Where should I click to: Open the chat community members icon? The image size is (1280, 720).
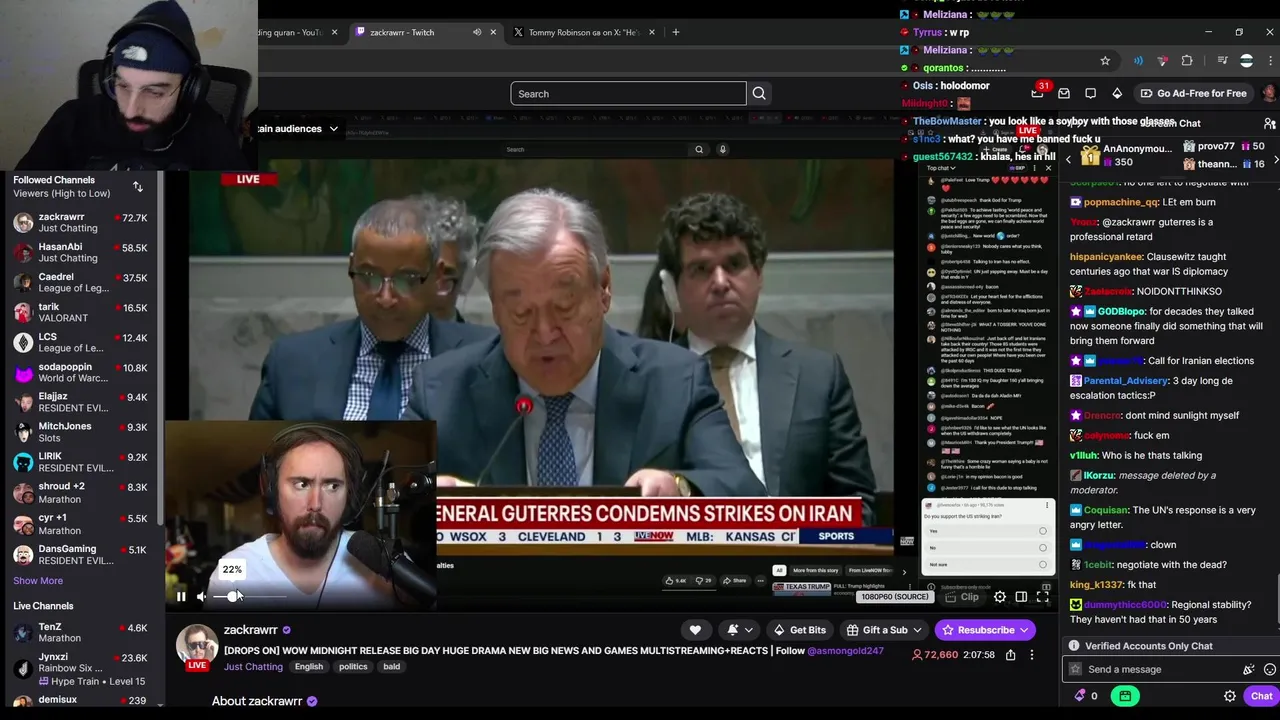1269,124
